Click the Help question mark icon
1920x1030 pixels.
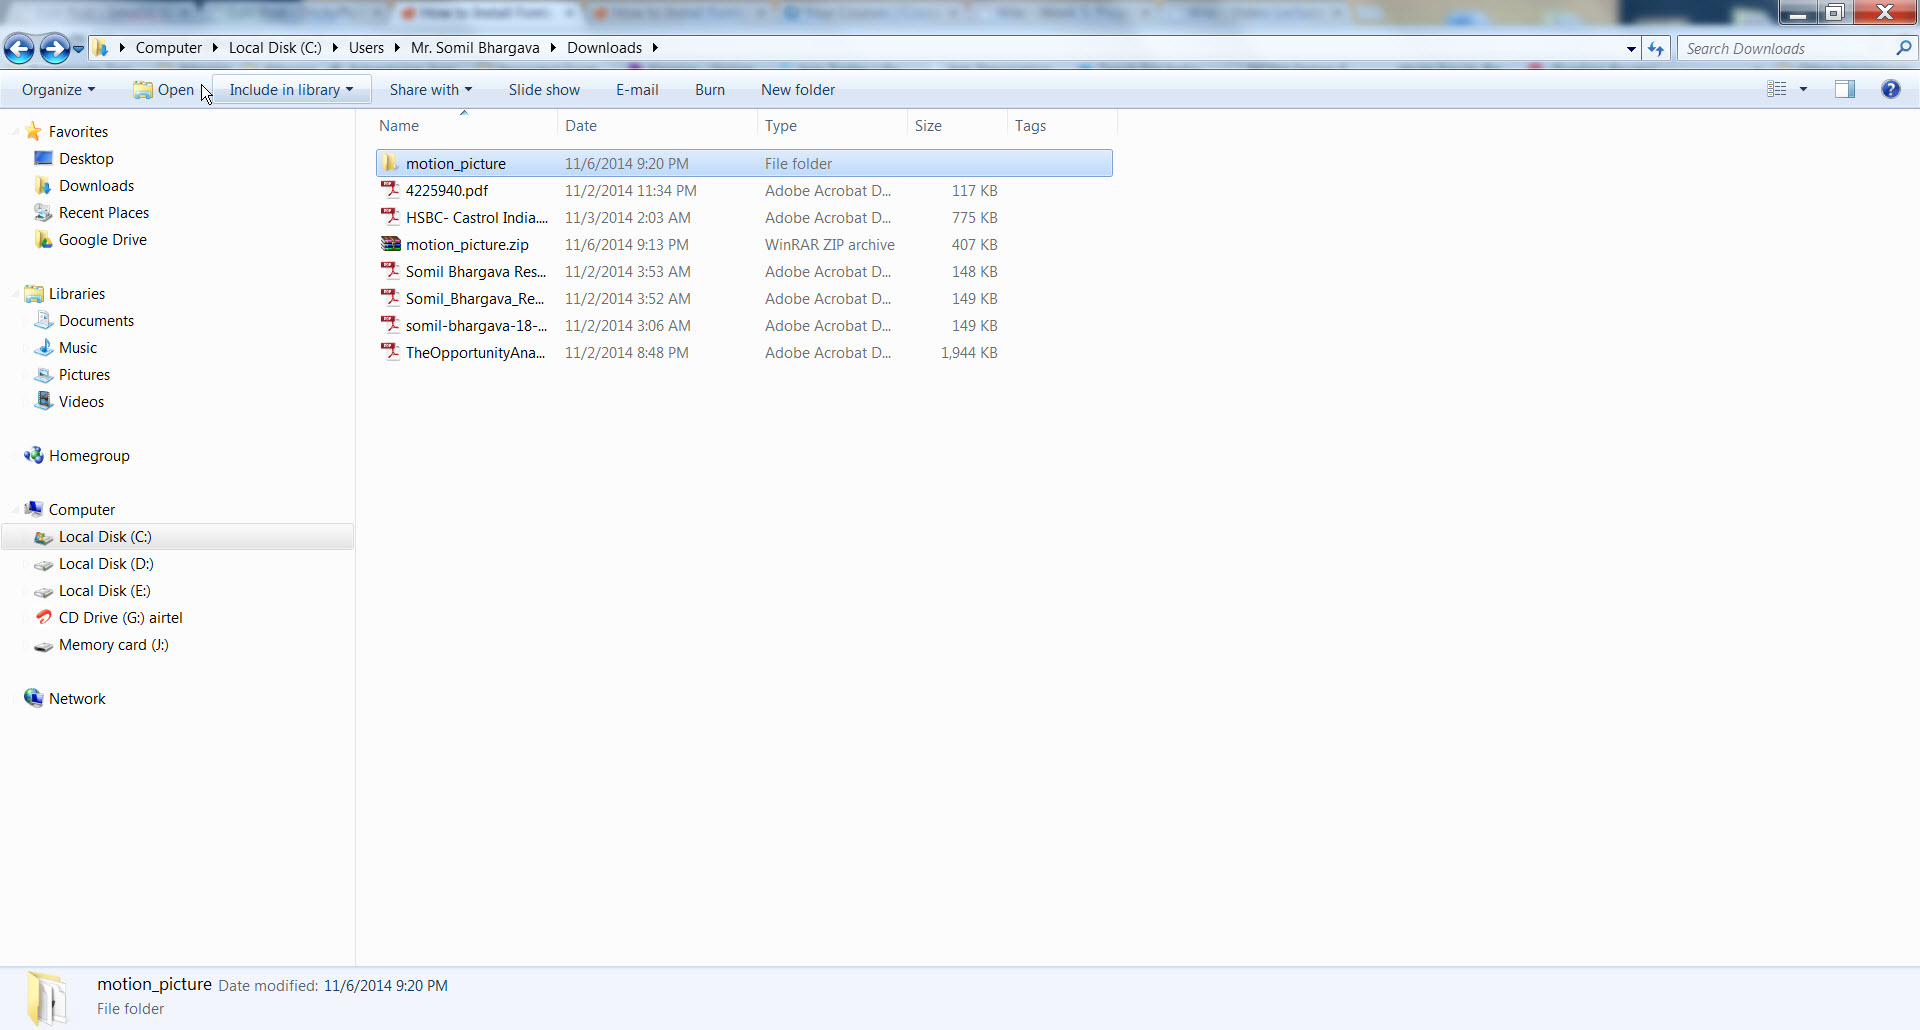(x=1890, y=89)
